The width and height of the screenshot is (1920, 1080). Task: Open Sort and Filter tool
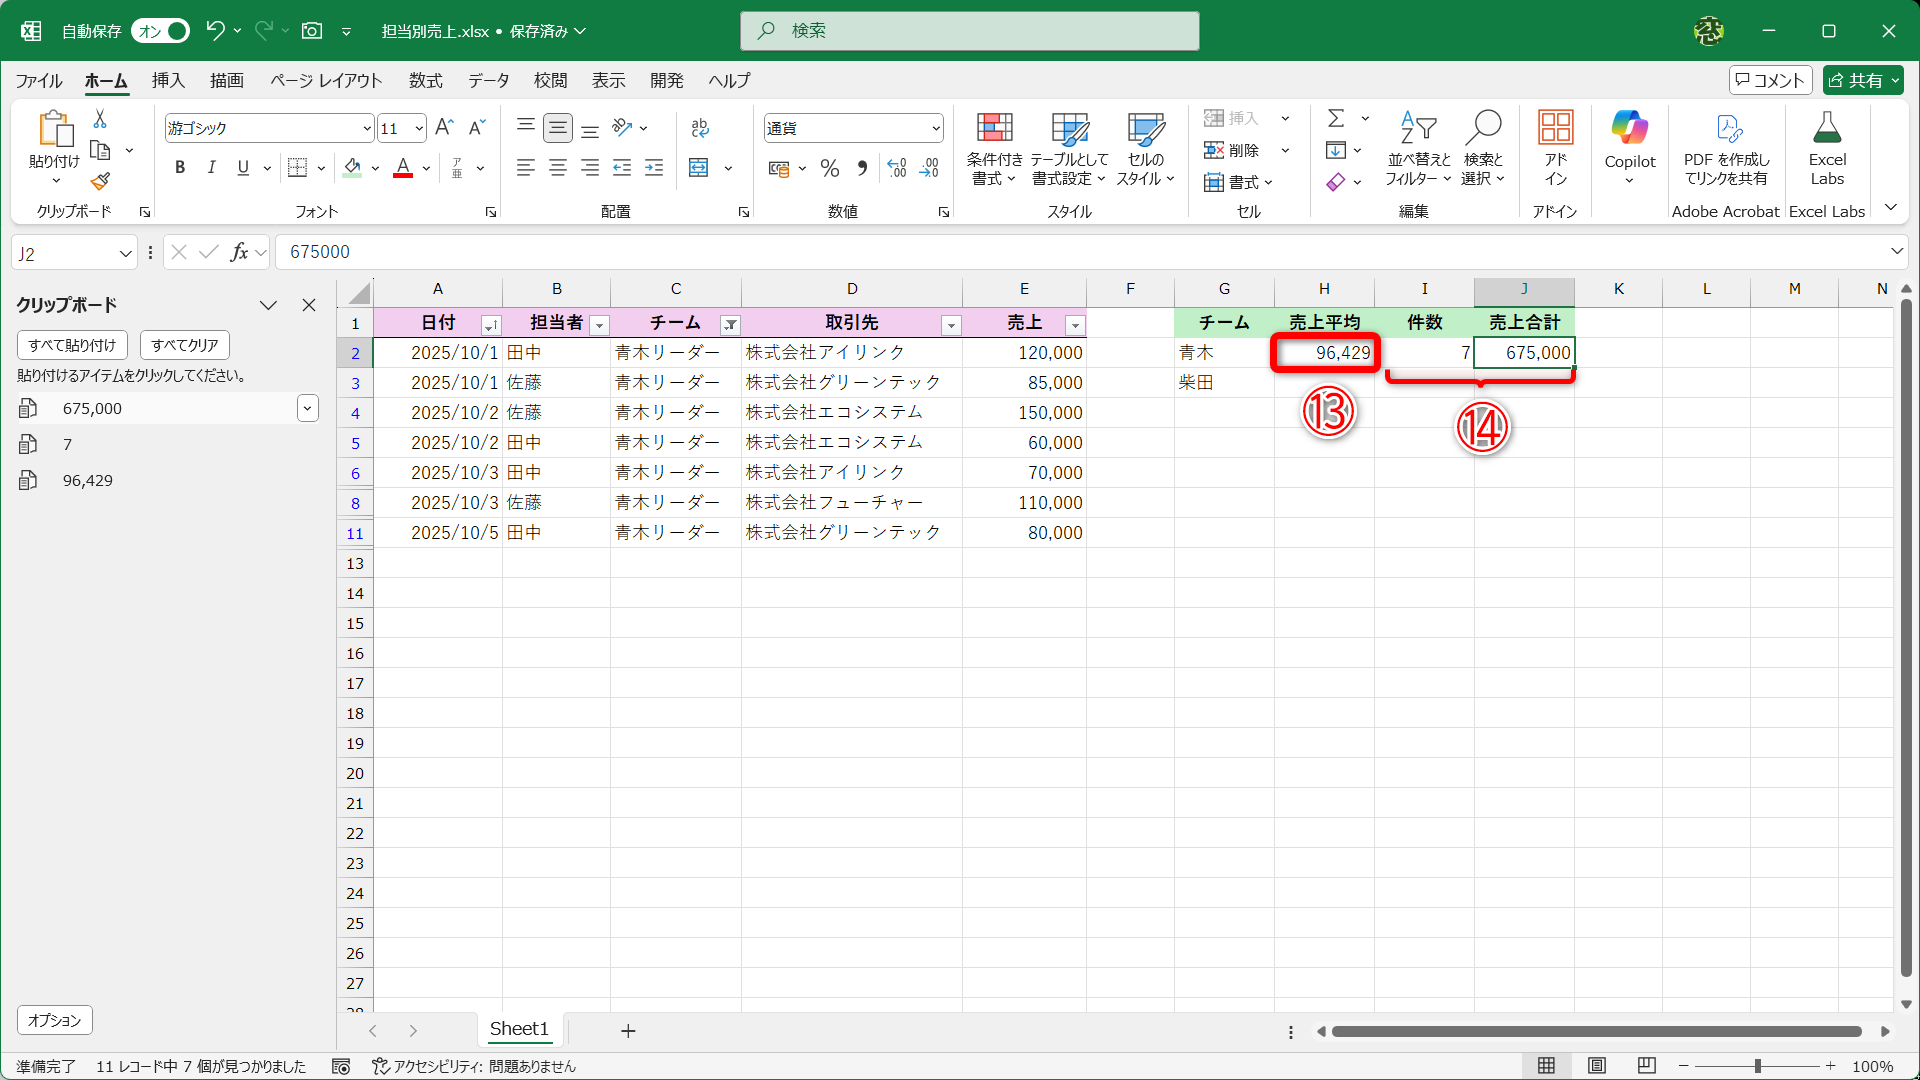(x=1417, y=148)
